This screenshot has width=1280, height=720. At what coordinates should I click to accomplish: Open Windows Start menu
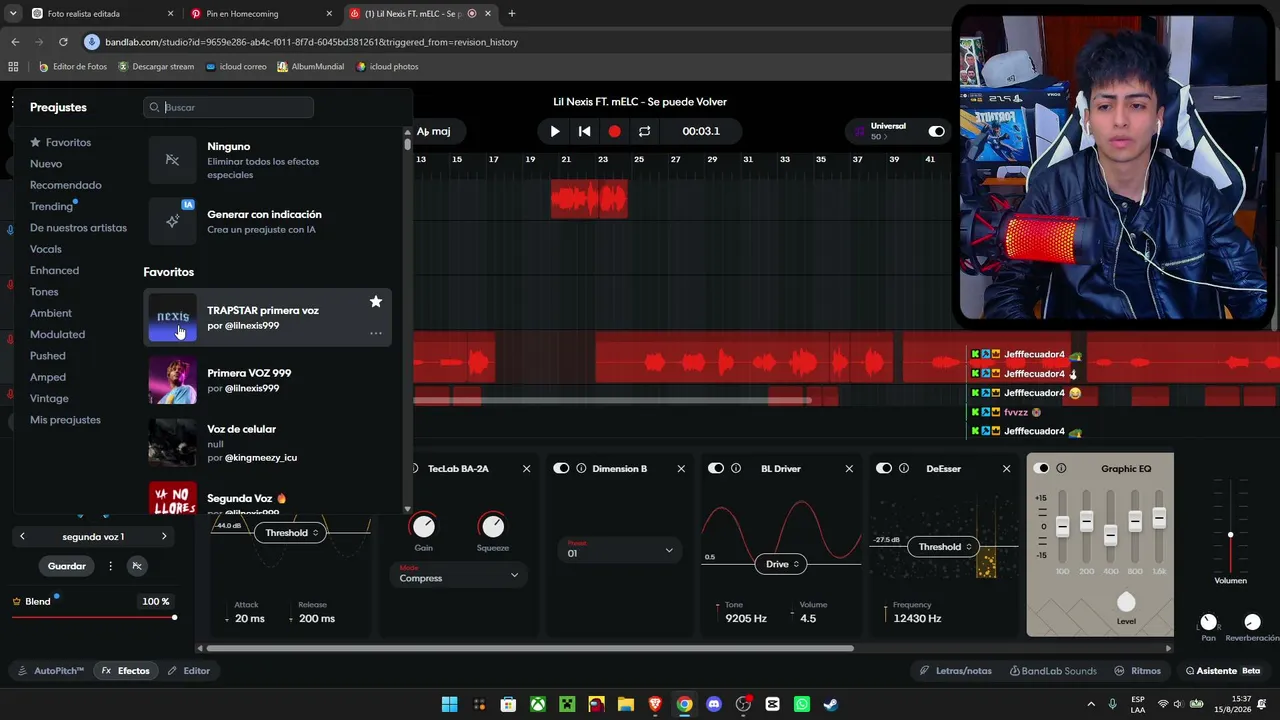450,704
